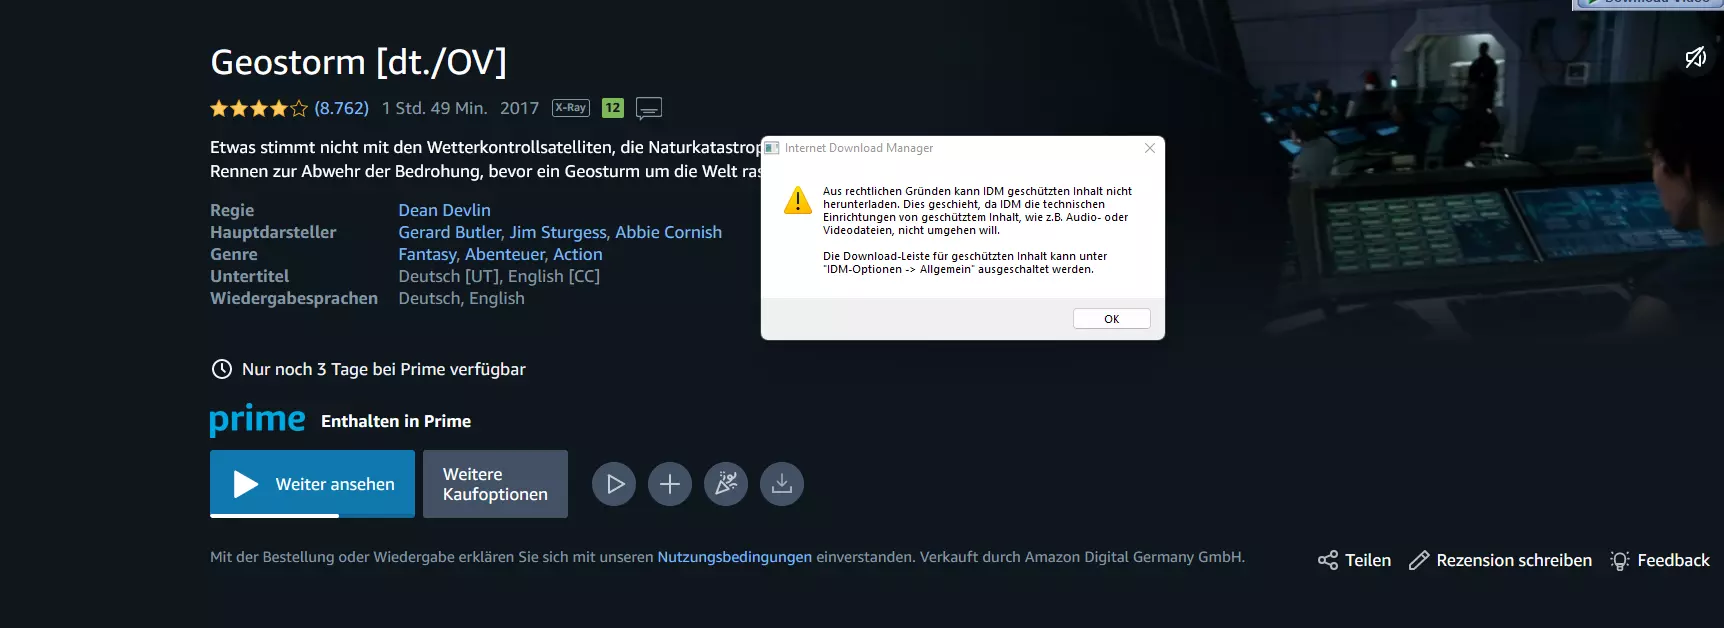The image size is (1724, 628).
Task: Click the 'Deutsch [UT], English [CC]' subtitle text
Action: pos(499,276)
